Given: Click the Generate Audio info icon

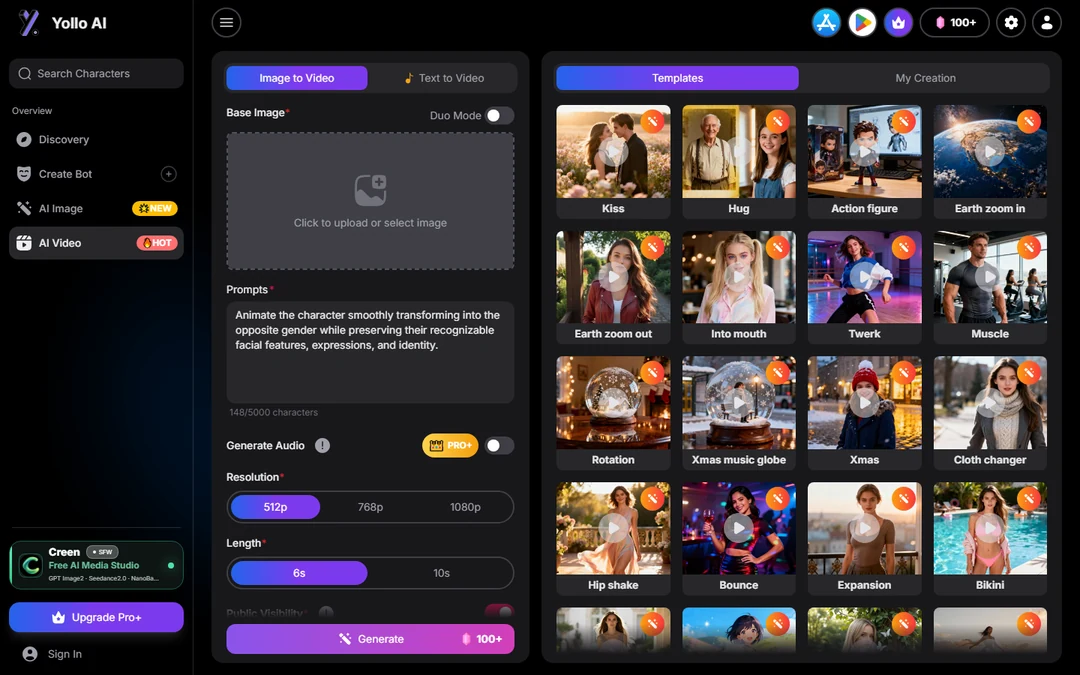Looking at the screenshot, I should [322, 446].
